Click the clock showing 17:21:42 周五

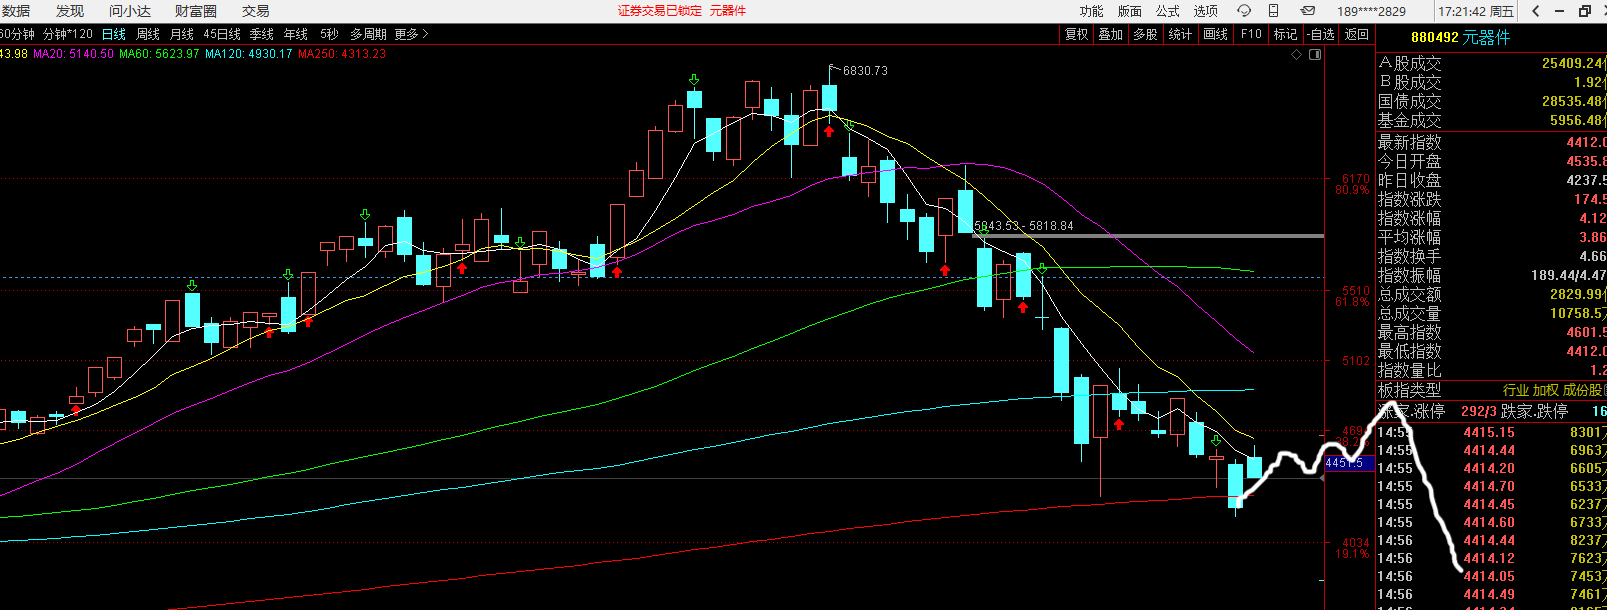[1476, 11]
